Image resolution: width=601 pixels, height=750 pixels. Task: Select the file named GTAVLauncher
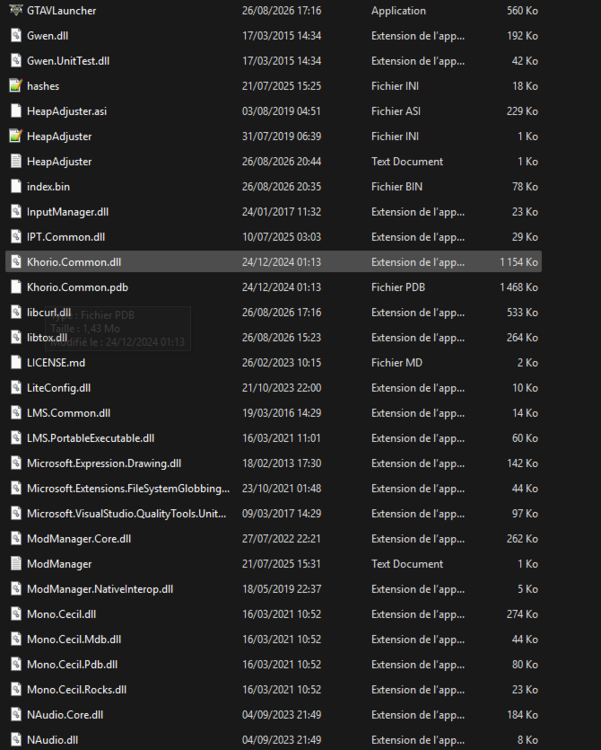pyautogui.click(x=61, y=11)
